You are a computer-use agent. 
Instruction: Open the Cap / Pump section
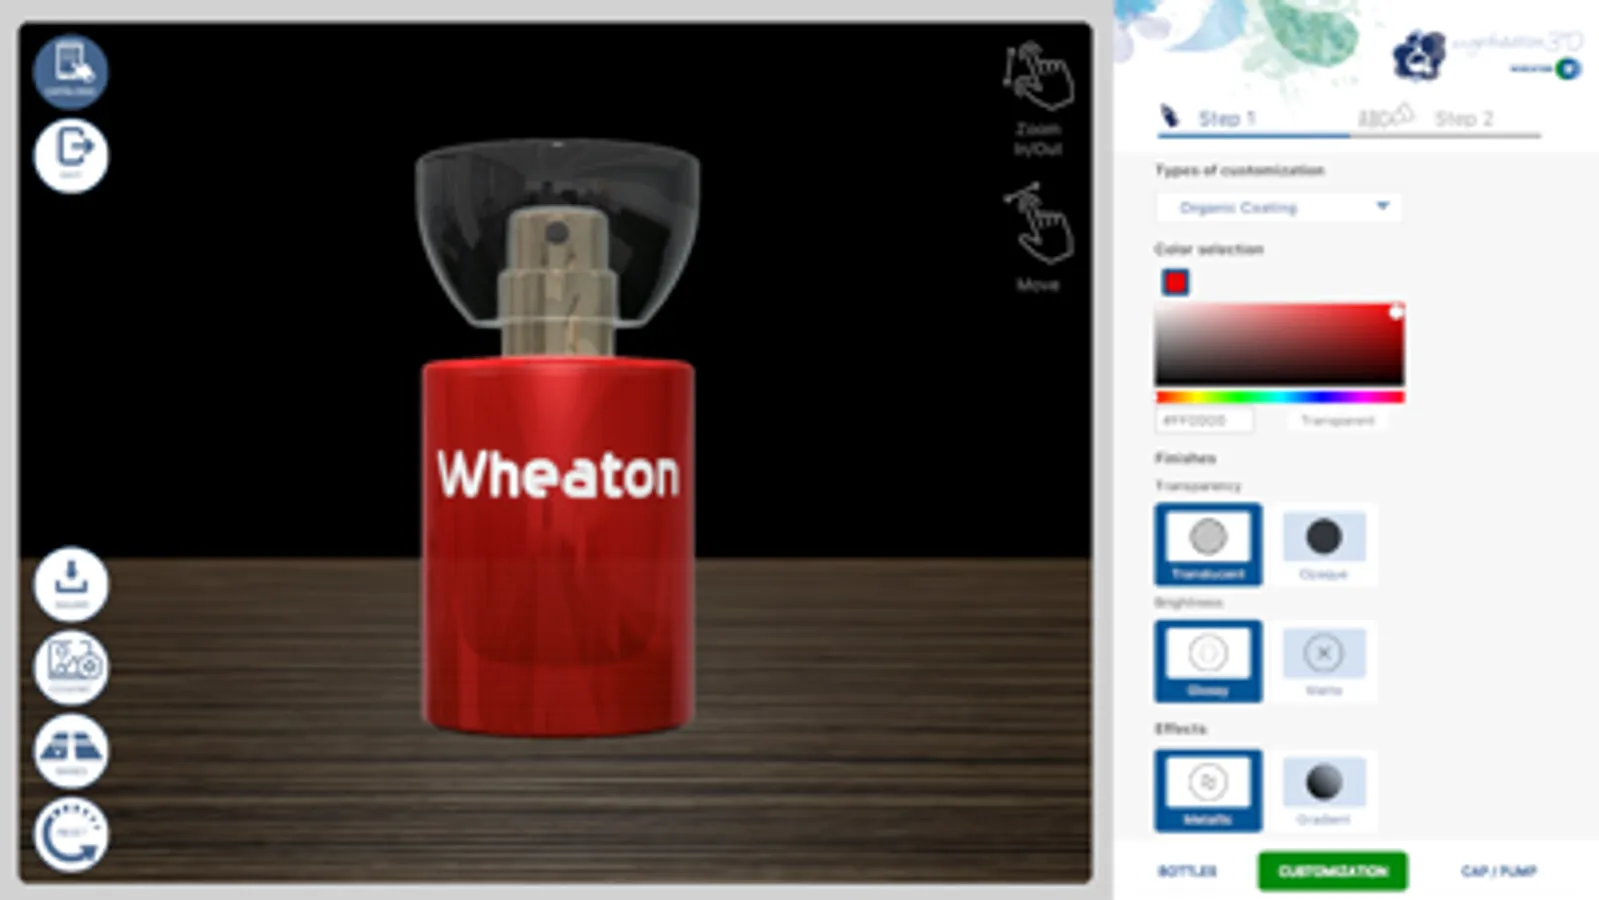point(1498,871)
